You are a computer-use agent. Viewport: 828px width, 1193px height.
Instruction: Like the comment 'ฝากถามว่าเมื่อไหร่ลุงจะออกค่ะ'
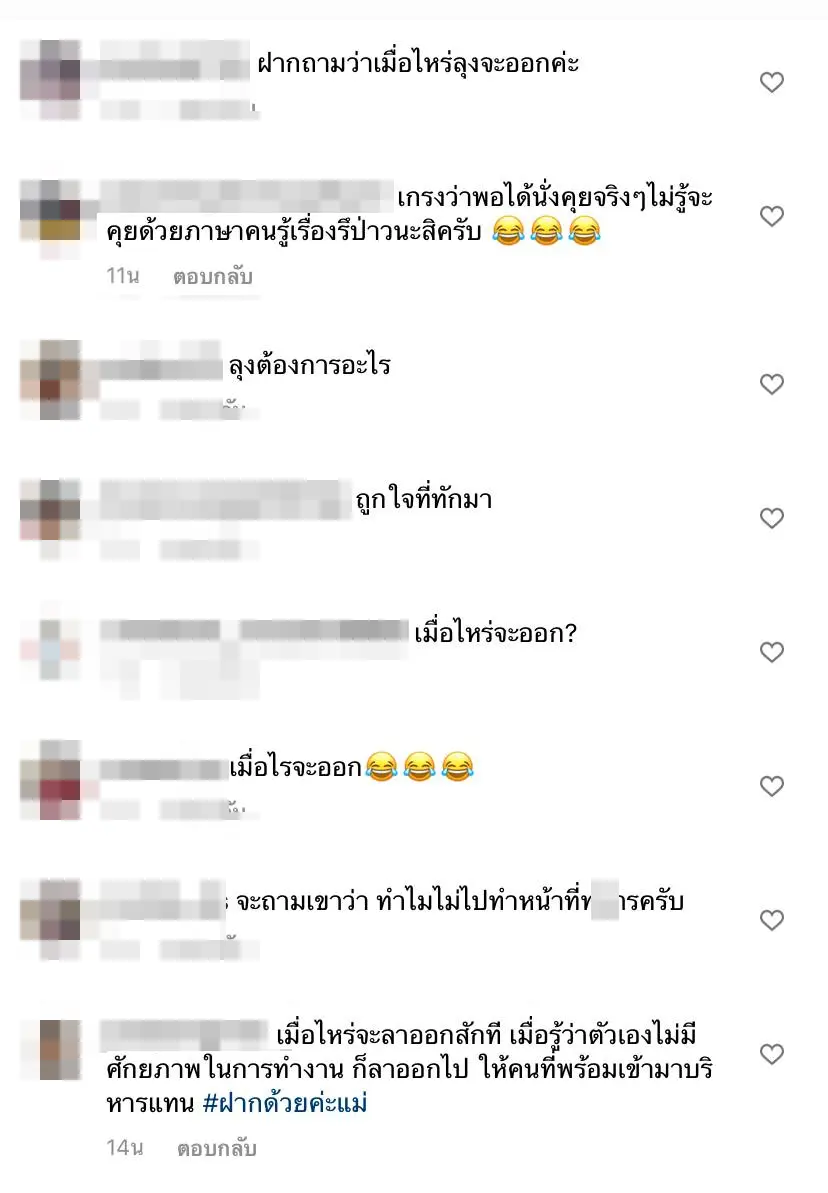coord(772,82)
